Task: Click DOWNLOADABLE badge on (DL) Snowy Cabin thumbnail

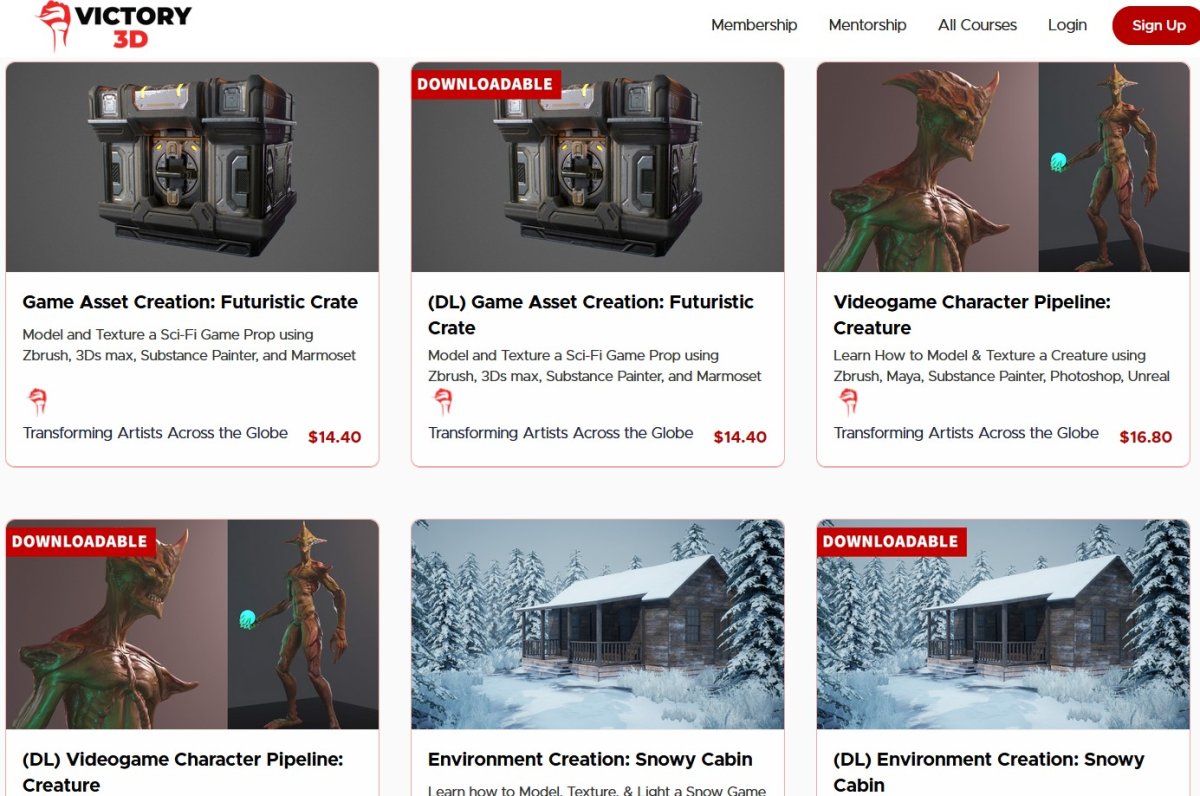Action: click(x=891, y=541)
